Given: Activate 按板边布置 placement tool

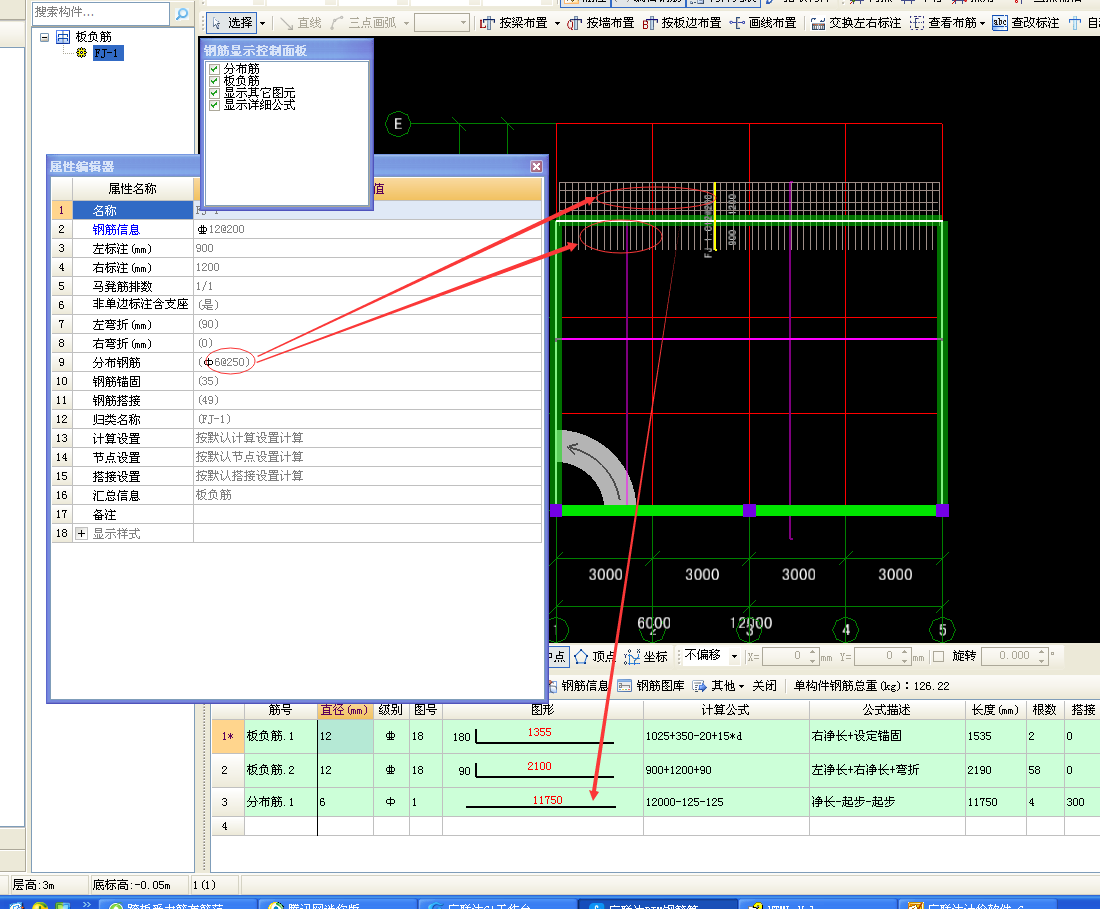Looking at the screenshot, I should point(682,23).
